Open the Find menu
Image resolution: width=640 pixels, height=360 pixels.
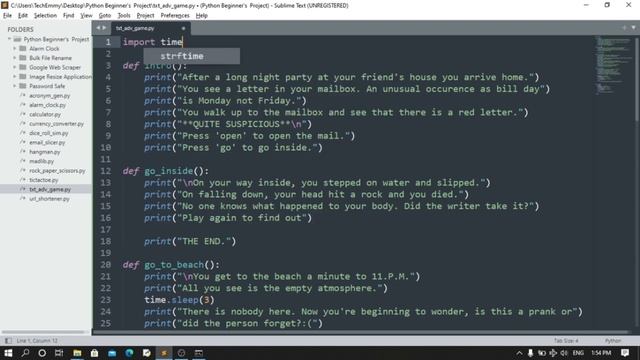pyautogui.click(x=69, y=16)
